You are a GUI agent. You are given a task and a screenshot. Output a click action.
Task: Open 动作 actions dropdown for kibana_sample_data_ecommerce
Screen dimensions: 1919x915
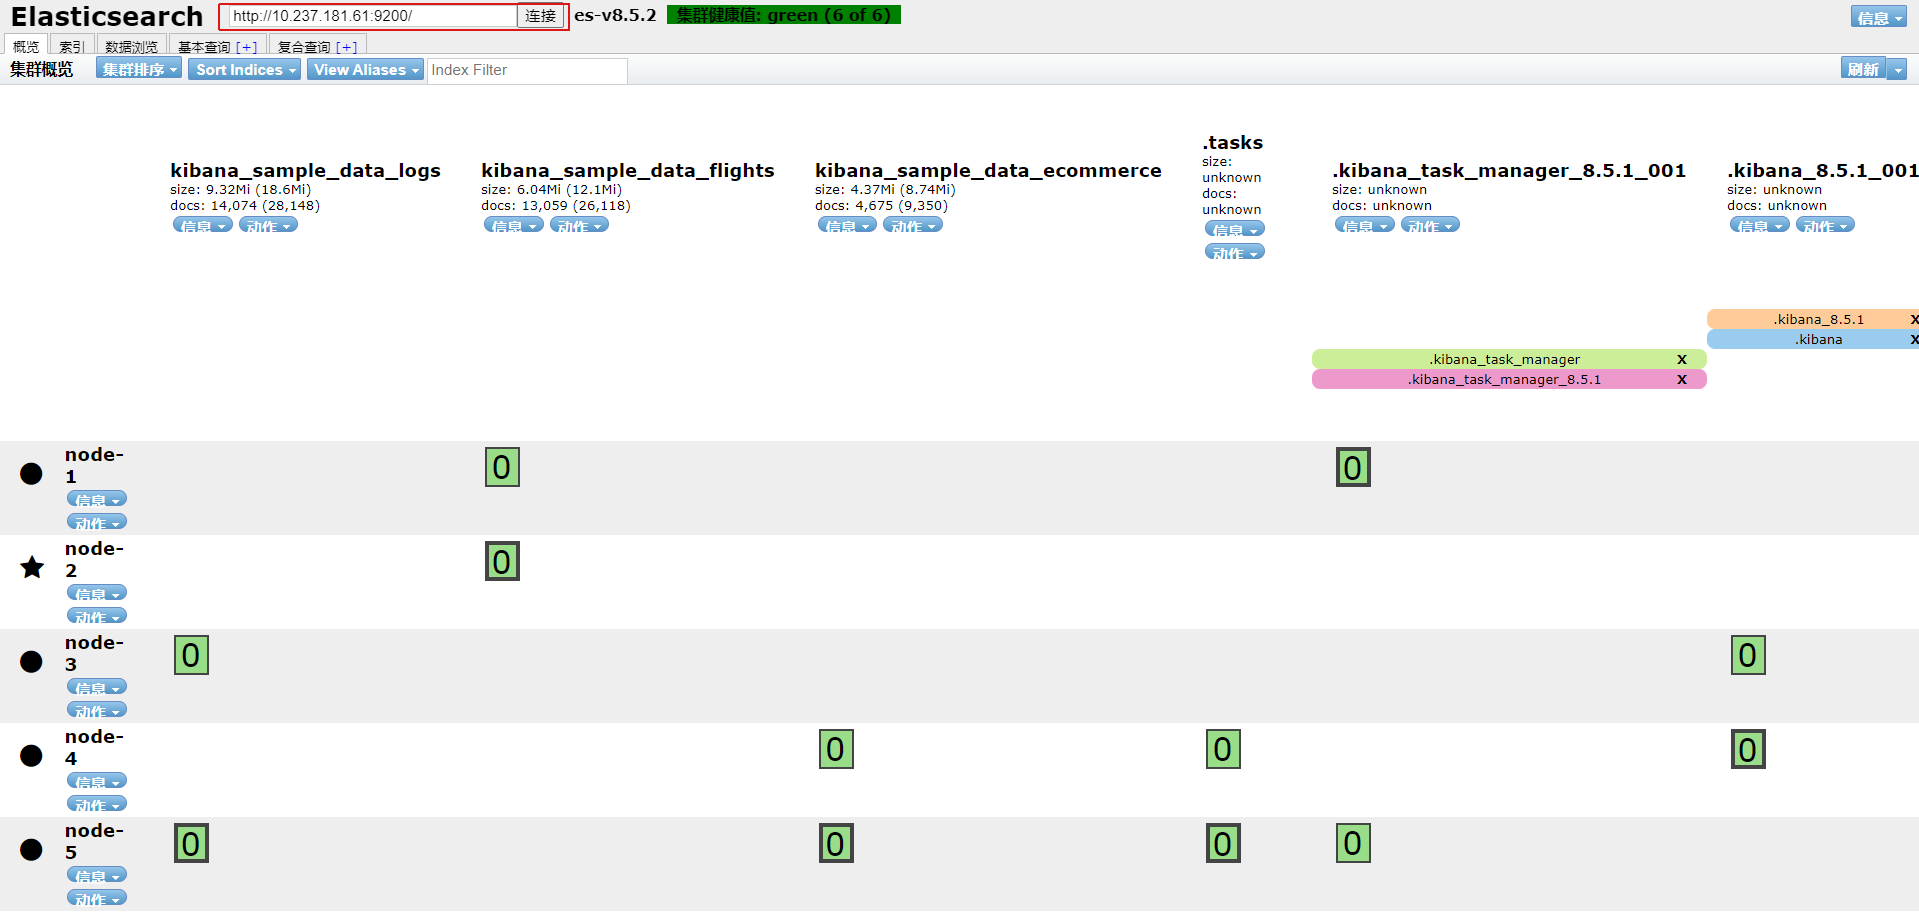pyautogui.click(x=913, y=225)
